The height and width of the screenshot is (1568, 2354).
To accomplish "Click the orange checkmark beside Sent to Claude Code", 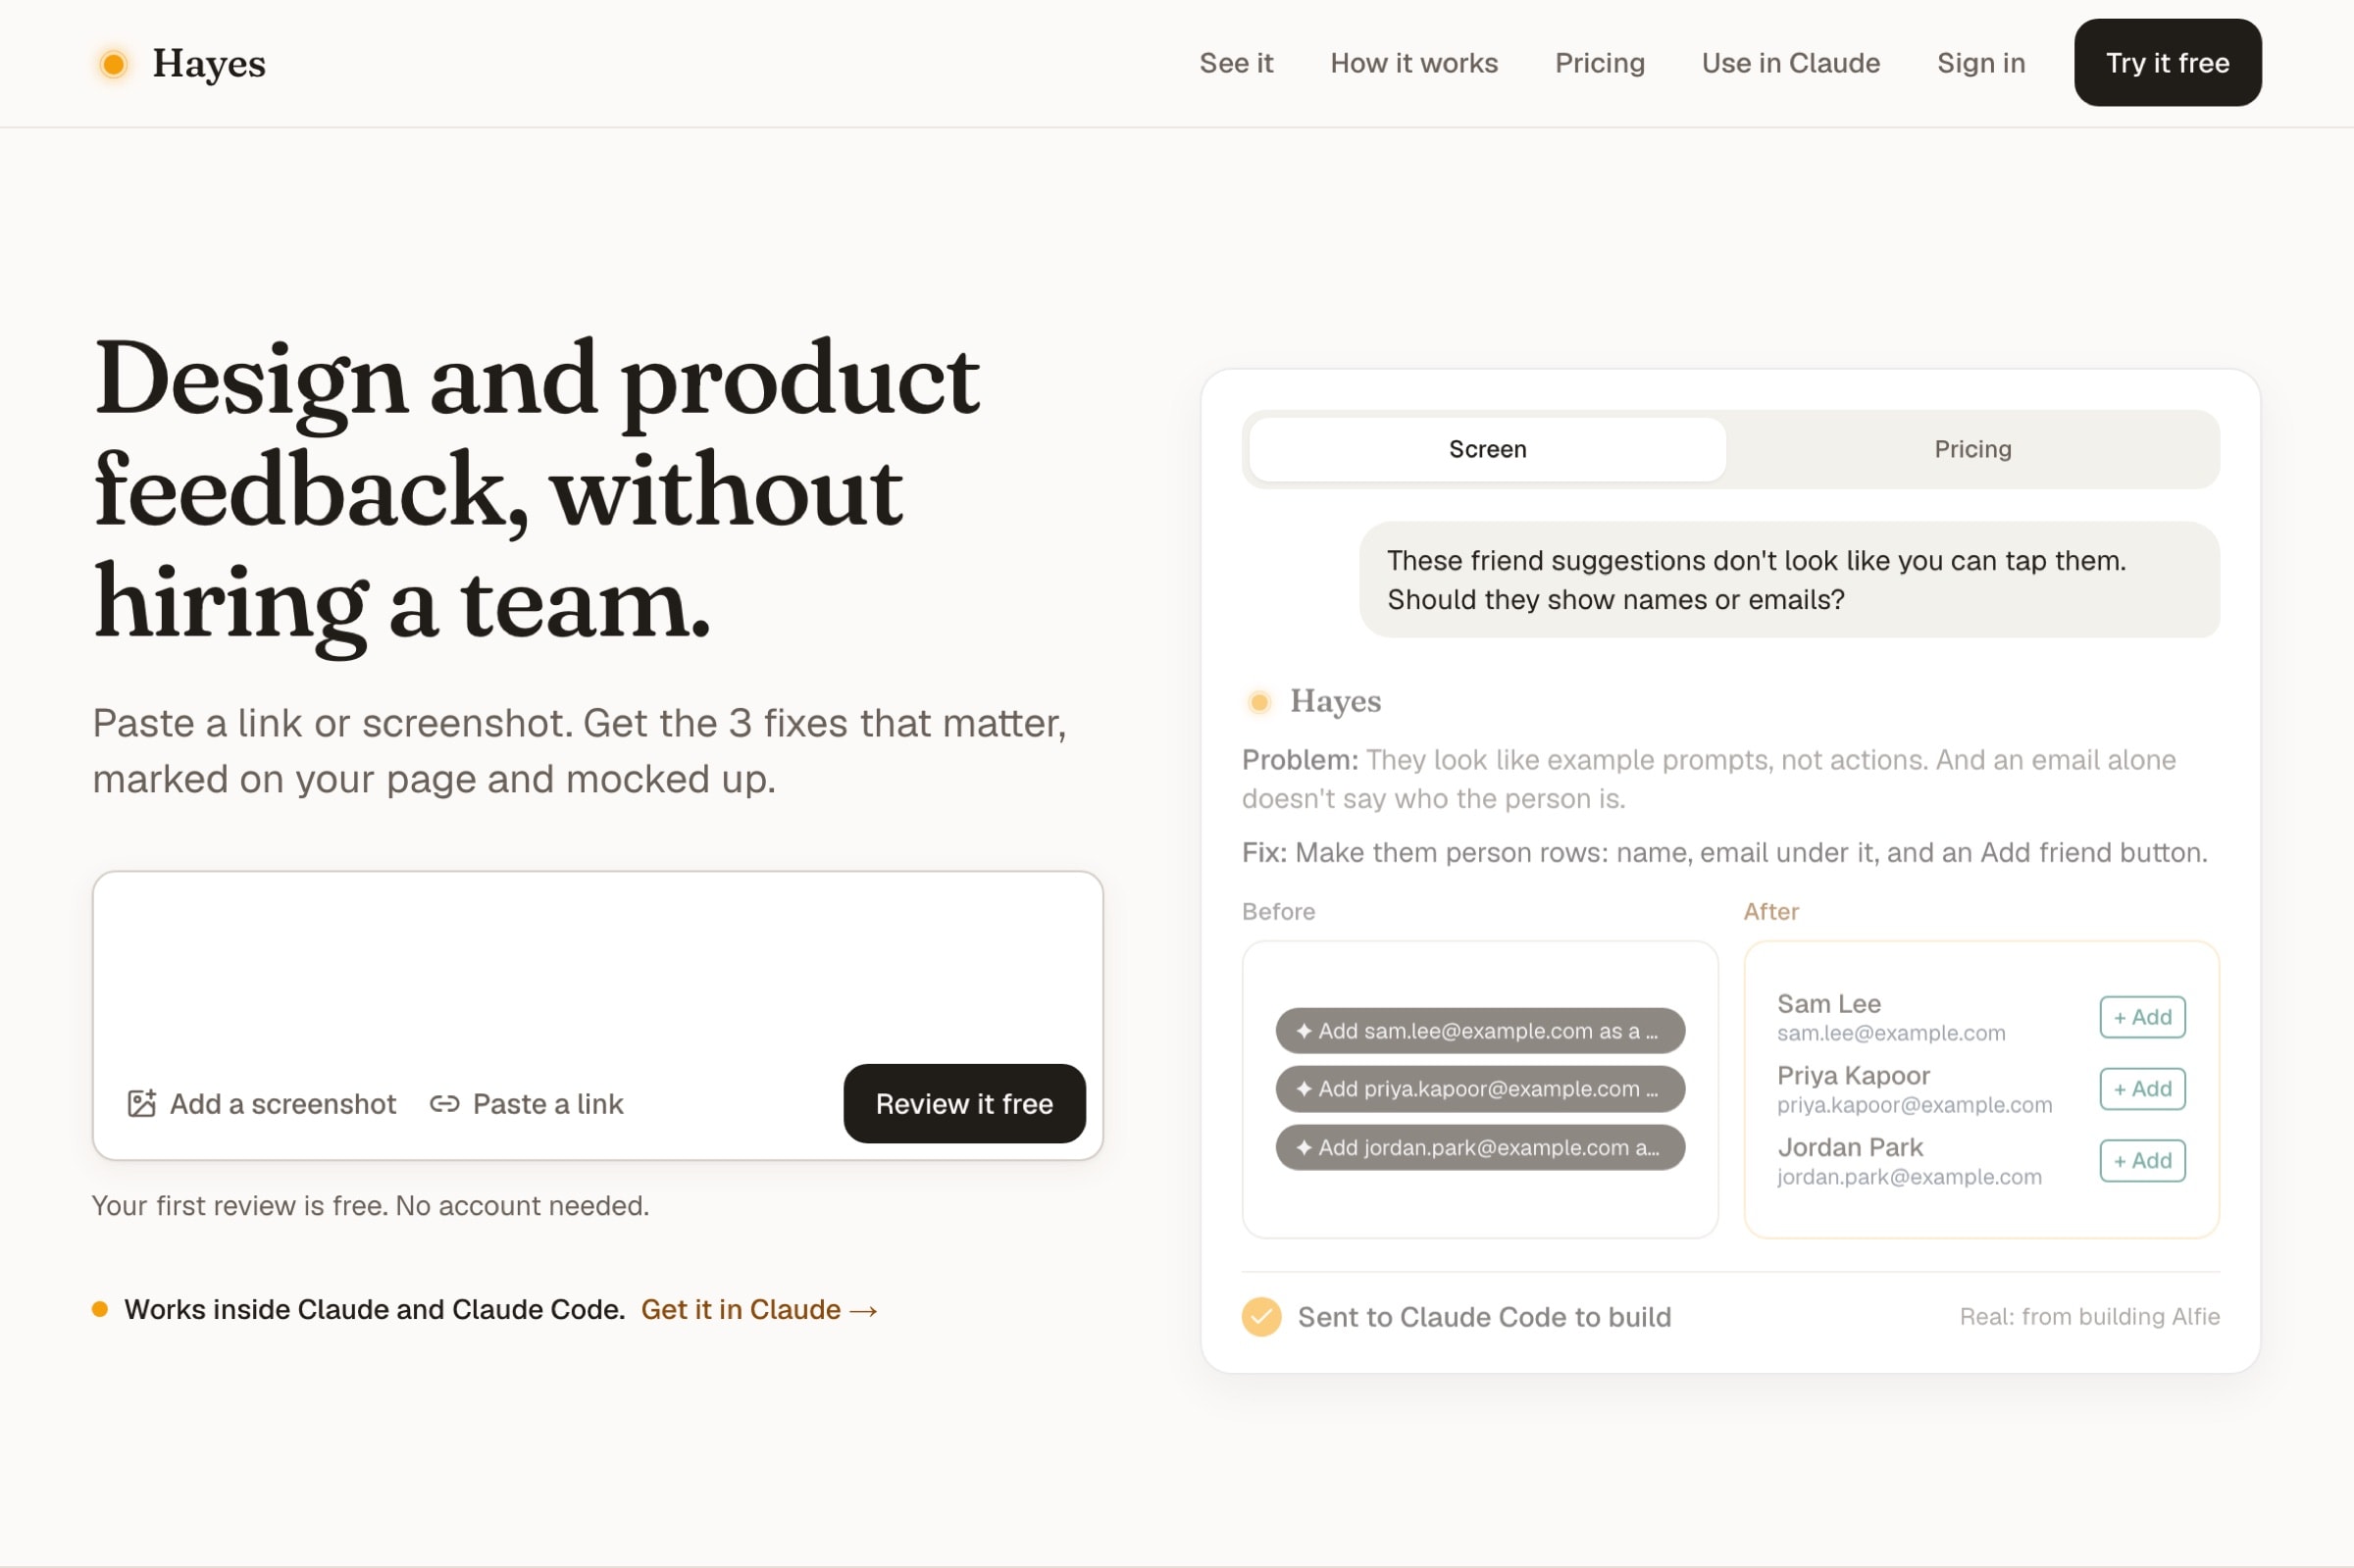I will (1261, 1317).
